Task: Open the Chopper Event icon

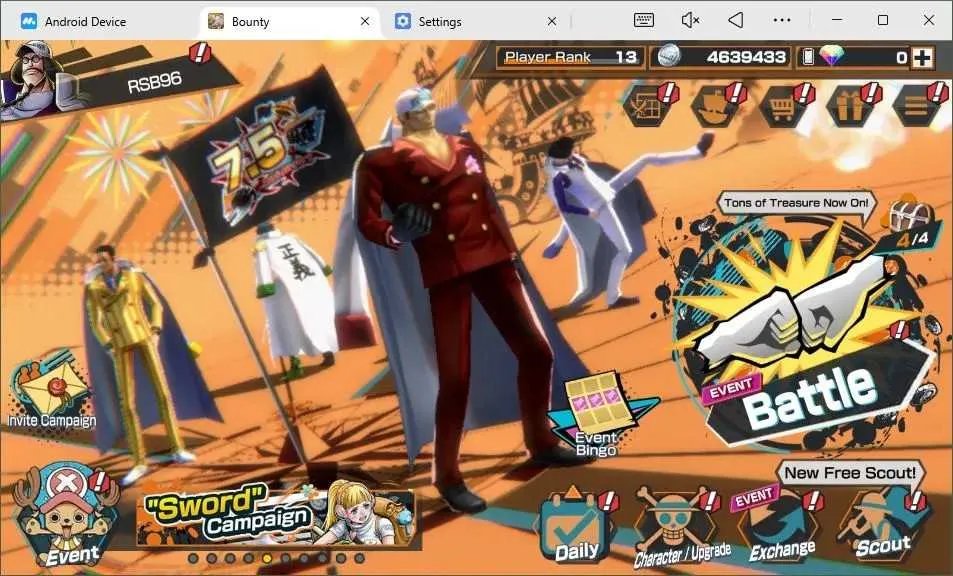Action: click(67, 516)
